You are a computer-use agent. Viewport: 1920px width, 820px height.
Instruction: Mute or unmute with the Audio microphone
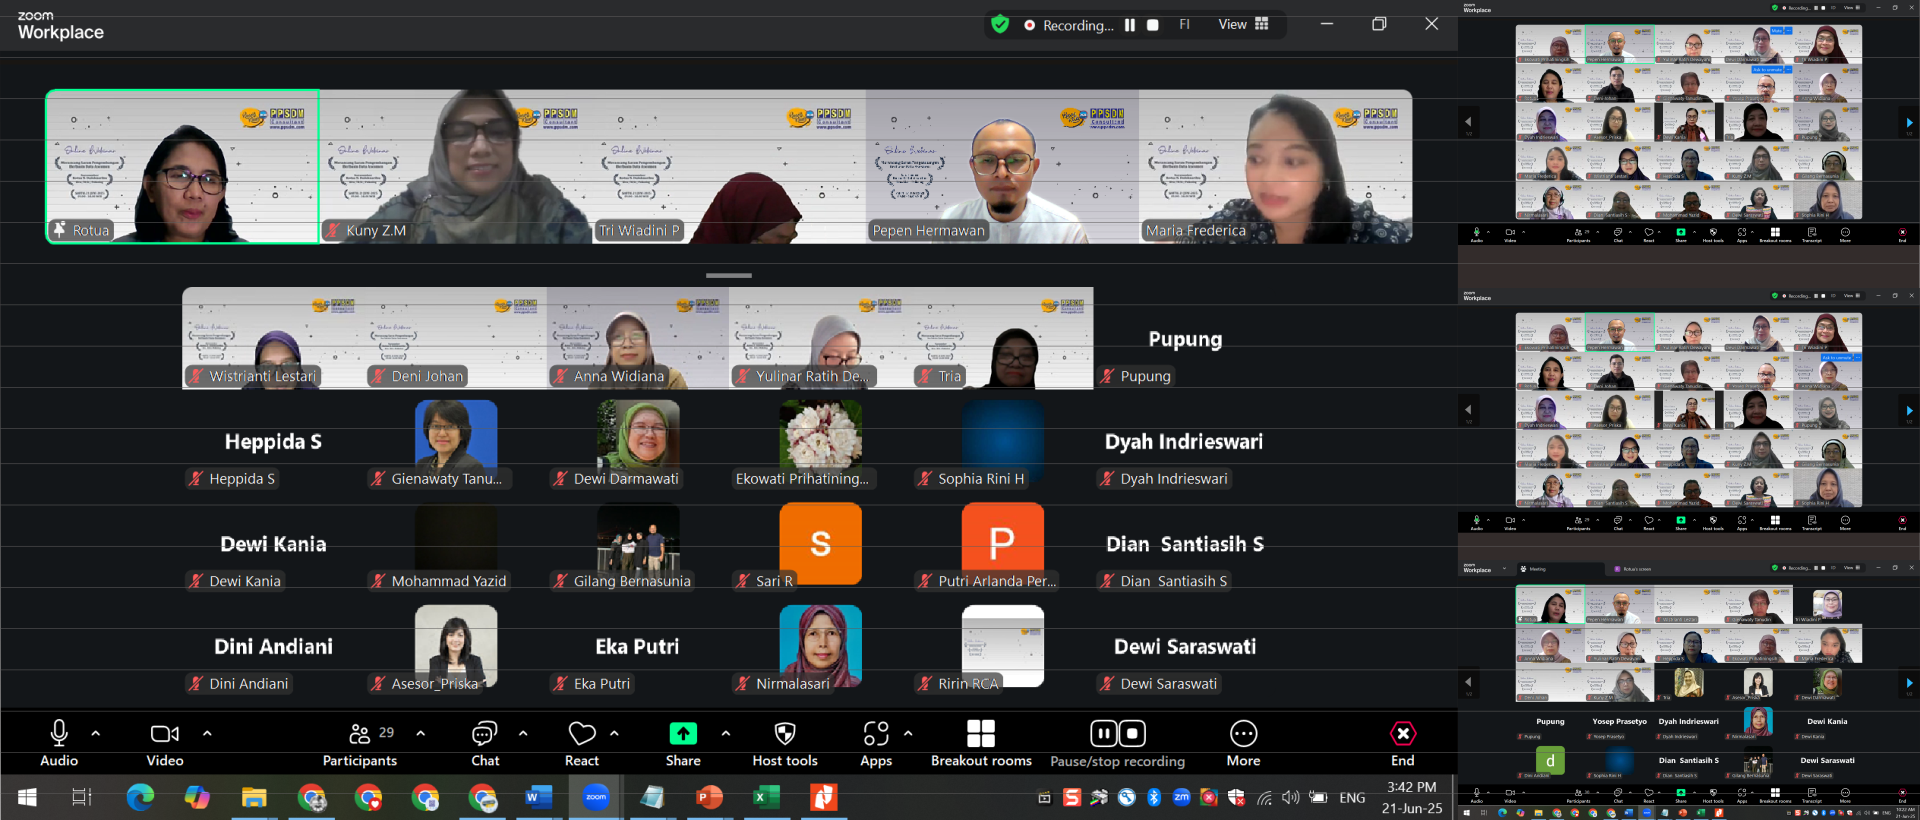(59, 744)
